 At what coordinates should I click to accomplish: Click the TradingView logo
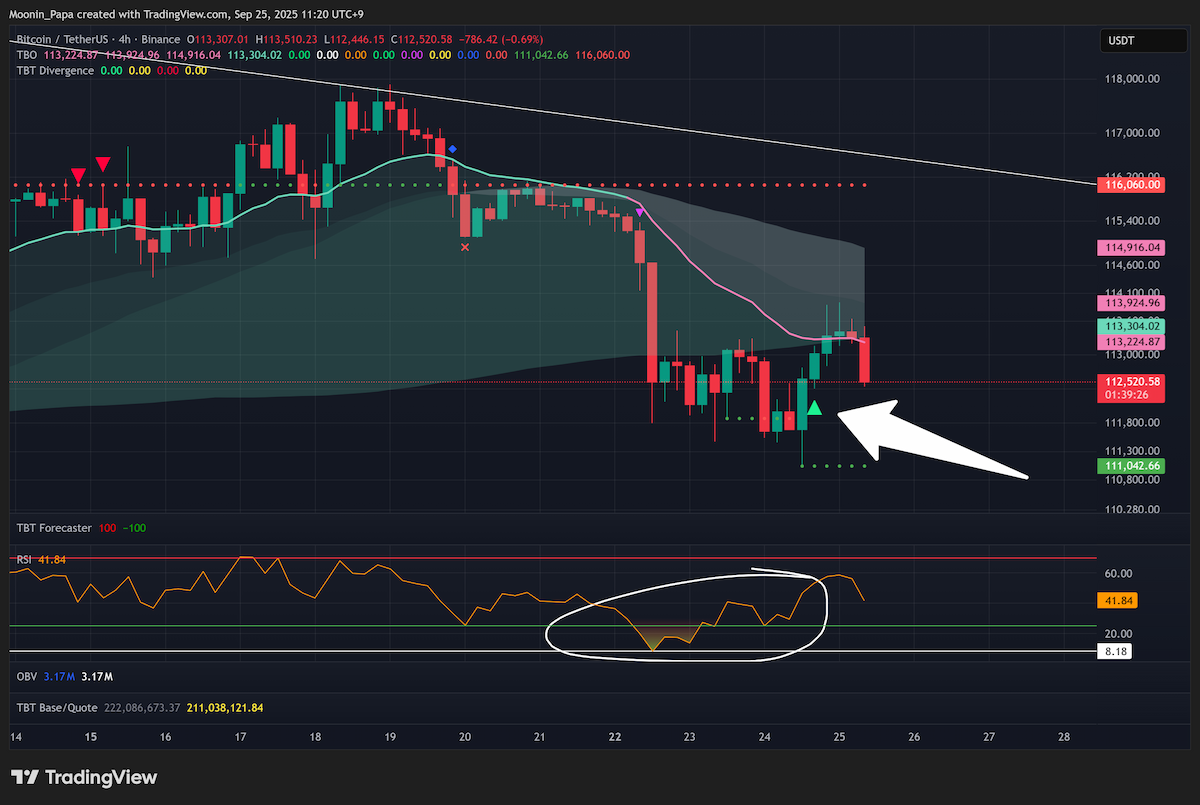[84, 777]
